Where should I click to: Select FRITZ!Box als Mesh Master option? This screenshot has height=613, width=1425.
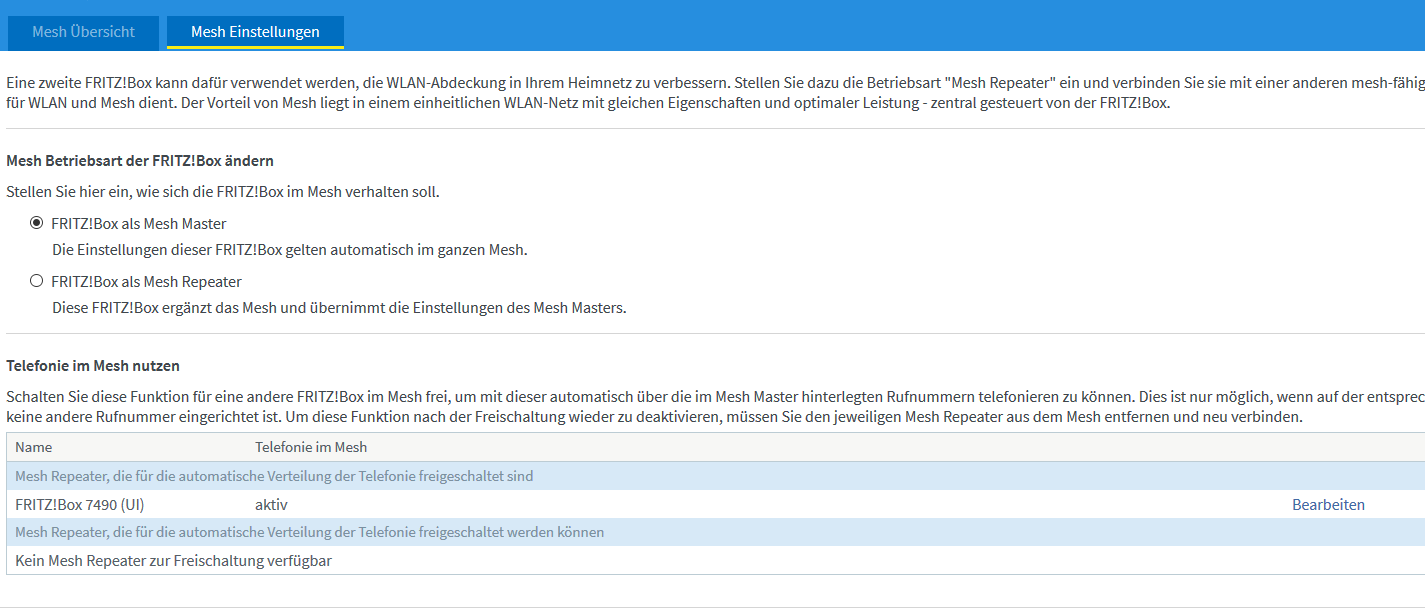coord(37,223)
